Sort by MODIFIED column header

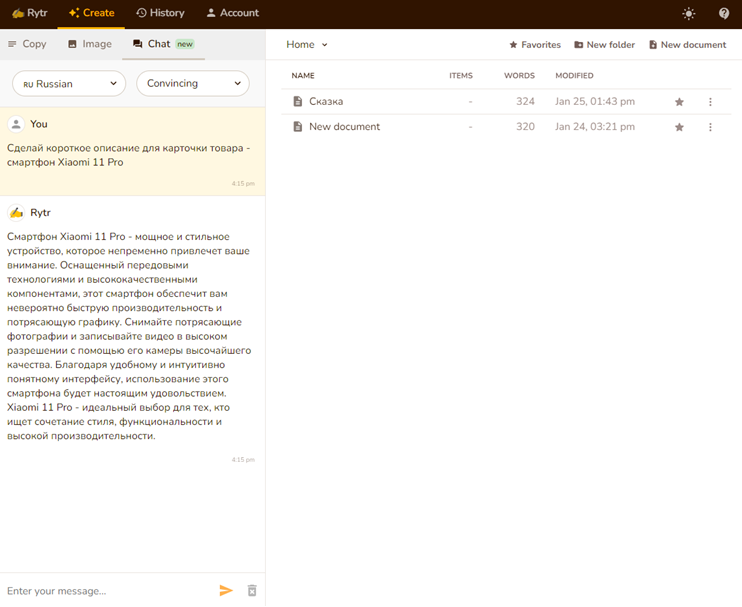[574, 76]
